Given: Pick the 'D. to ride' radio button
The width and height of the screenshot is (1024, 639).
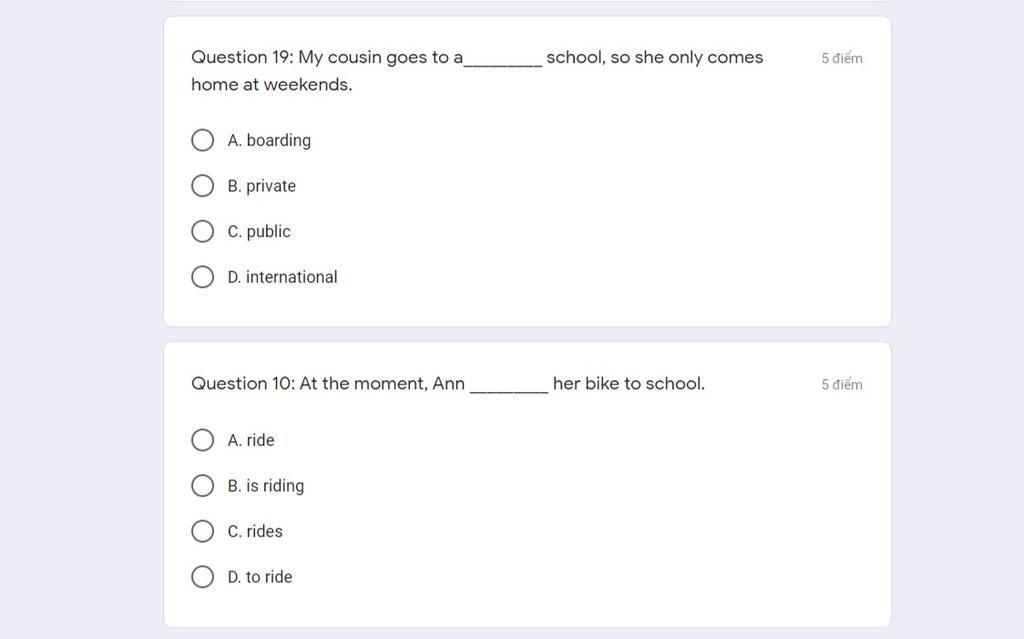Looking at the screenshot, I should [x=202, y=577].
